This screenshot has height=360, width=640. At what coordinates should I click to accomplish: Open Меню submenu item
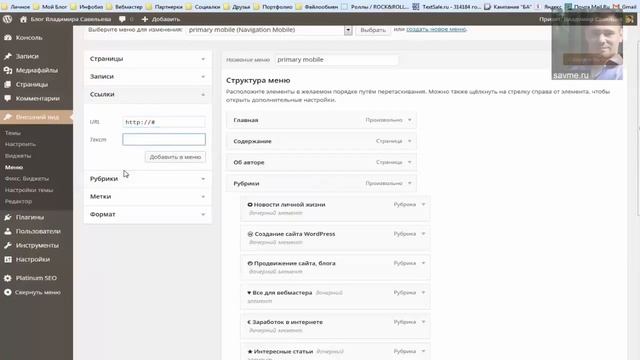coord(14,167)
